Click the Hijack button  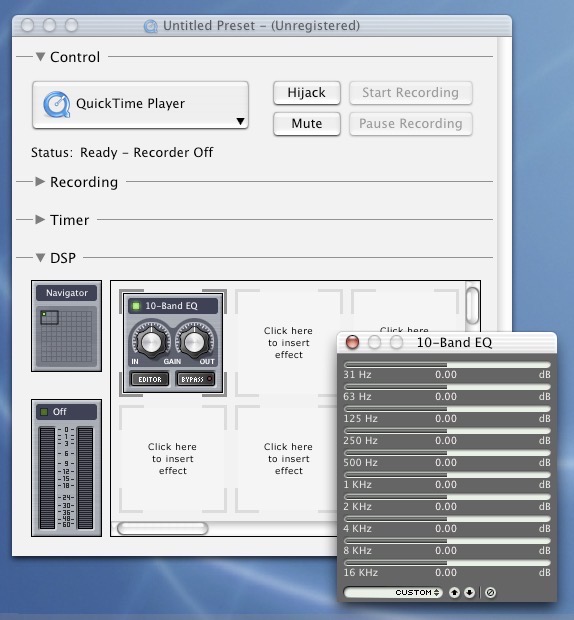coord(307,93)
